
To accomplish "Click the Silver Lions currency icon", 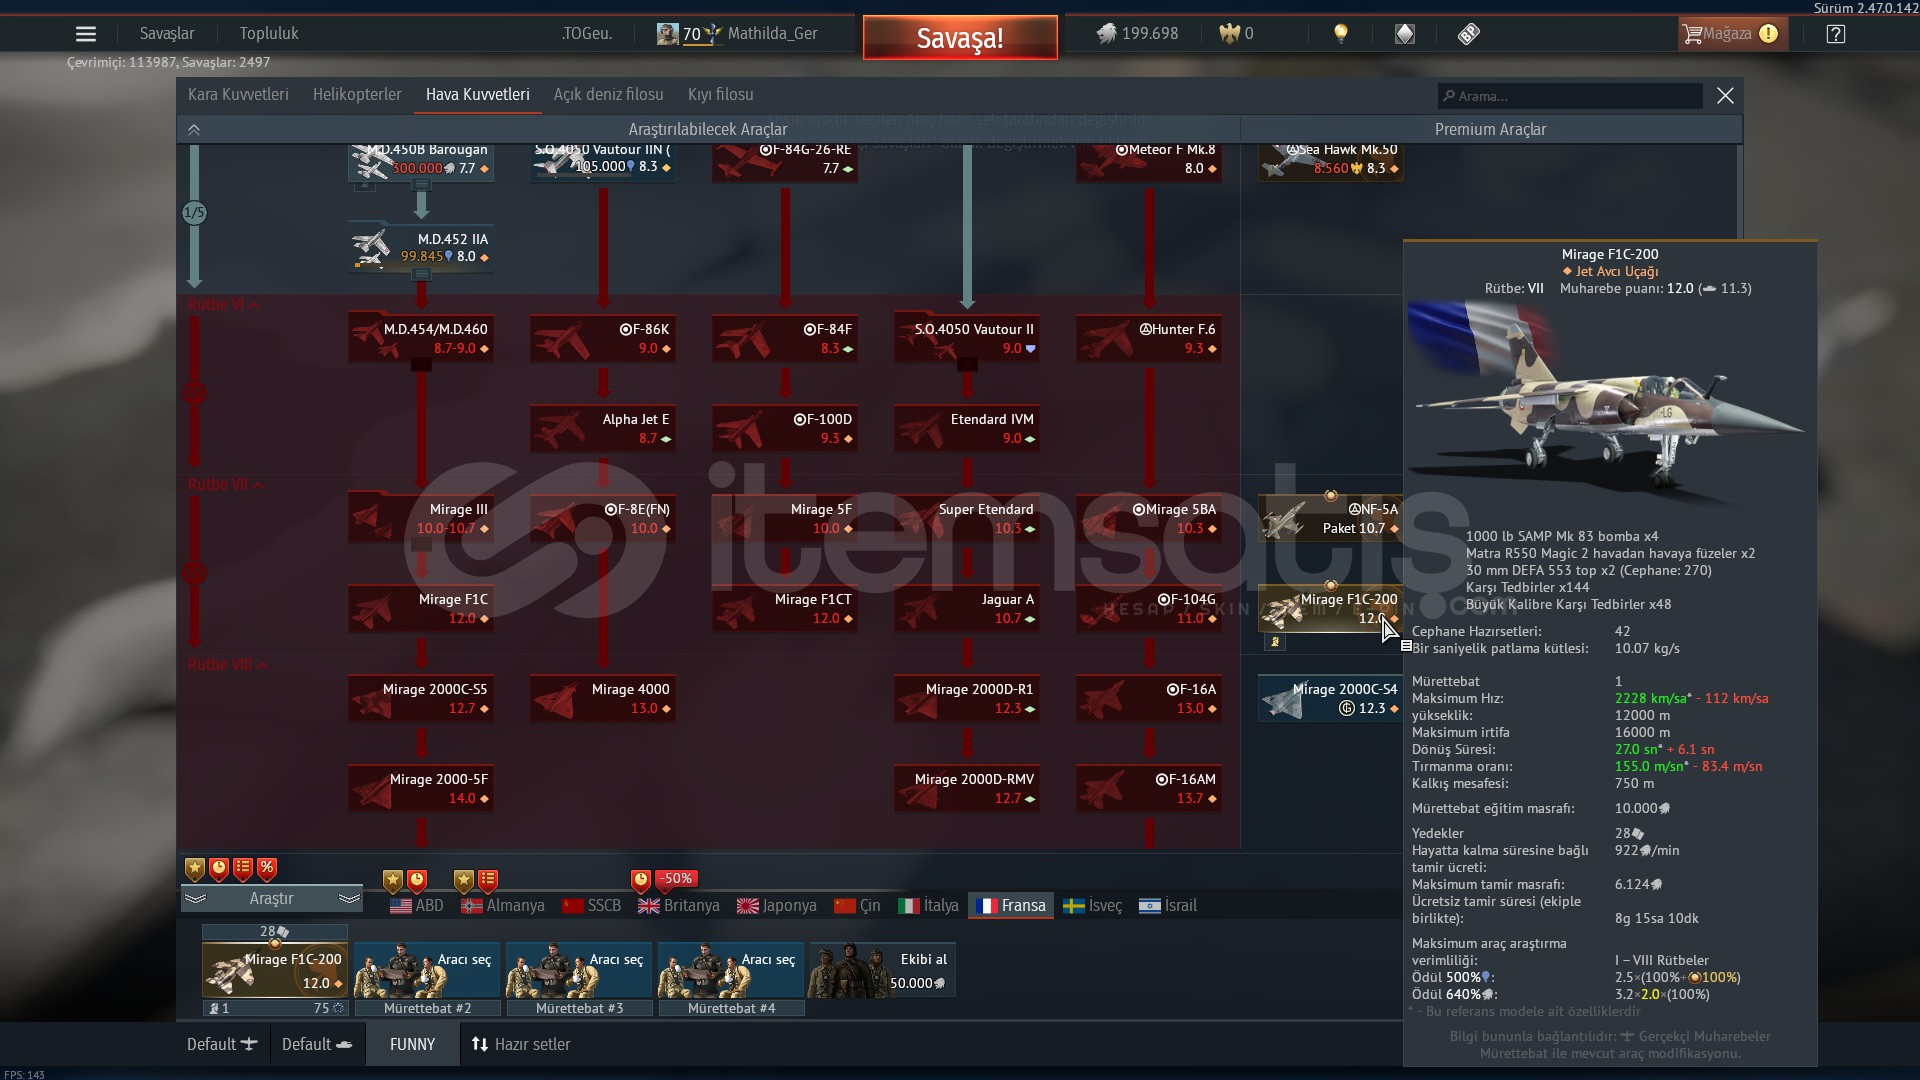I will [1106, 34].
